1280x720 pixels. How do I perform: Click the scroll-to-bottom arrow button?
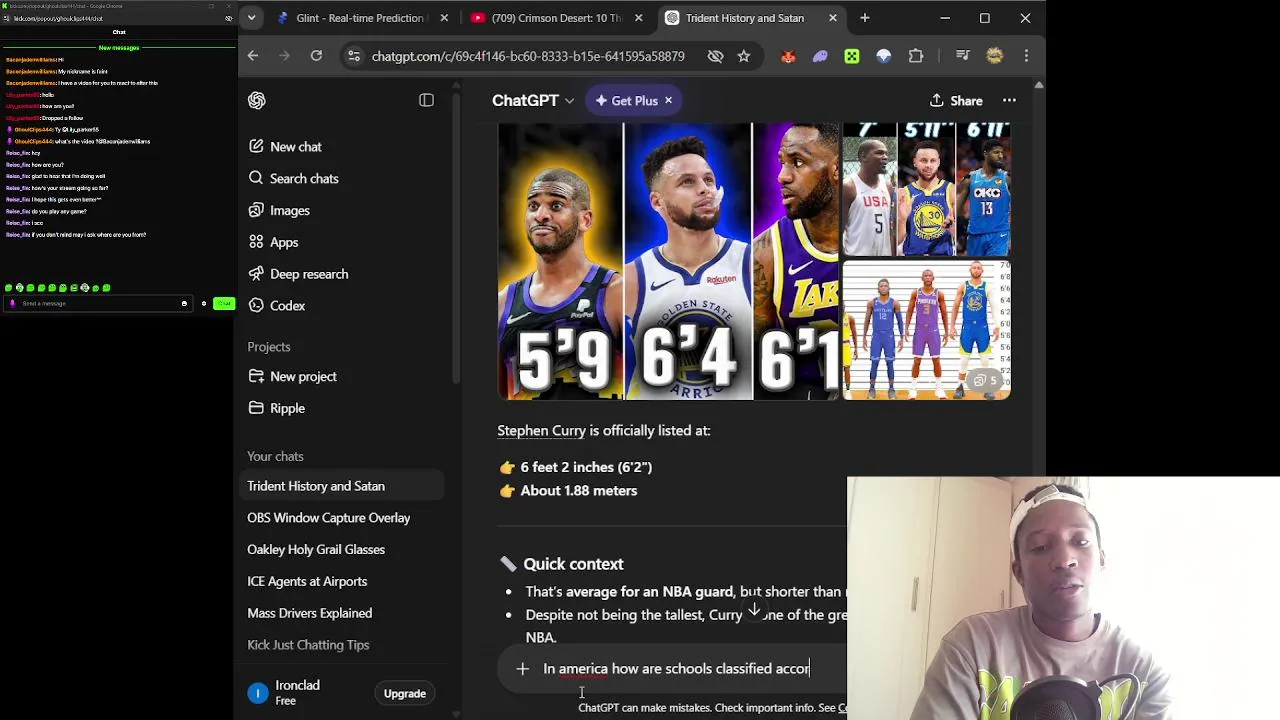pos(755,609)
